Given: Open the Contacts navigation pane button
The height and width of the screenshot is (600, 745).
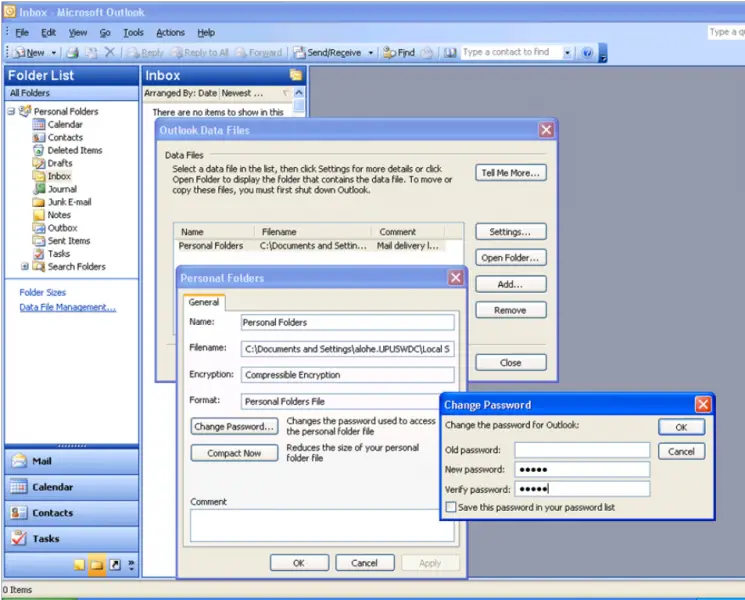Looking at the screenshot, I should pos(71,513).
